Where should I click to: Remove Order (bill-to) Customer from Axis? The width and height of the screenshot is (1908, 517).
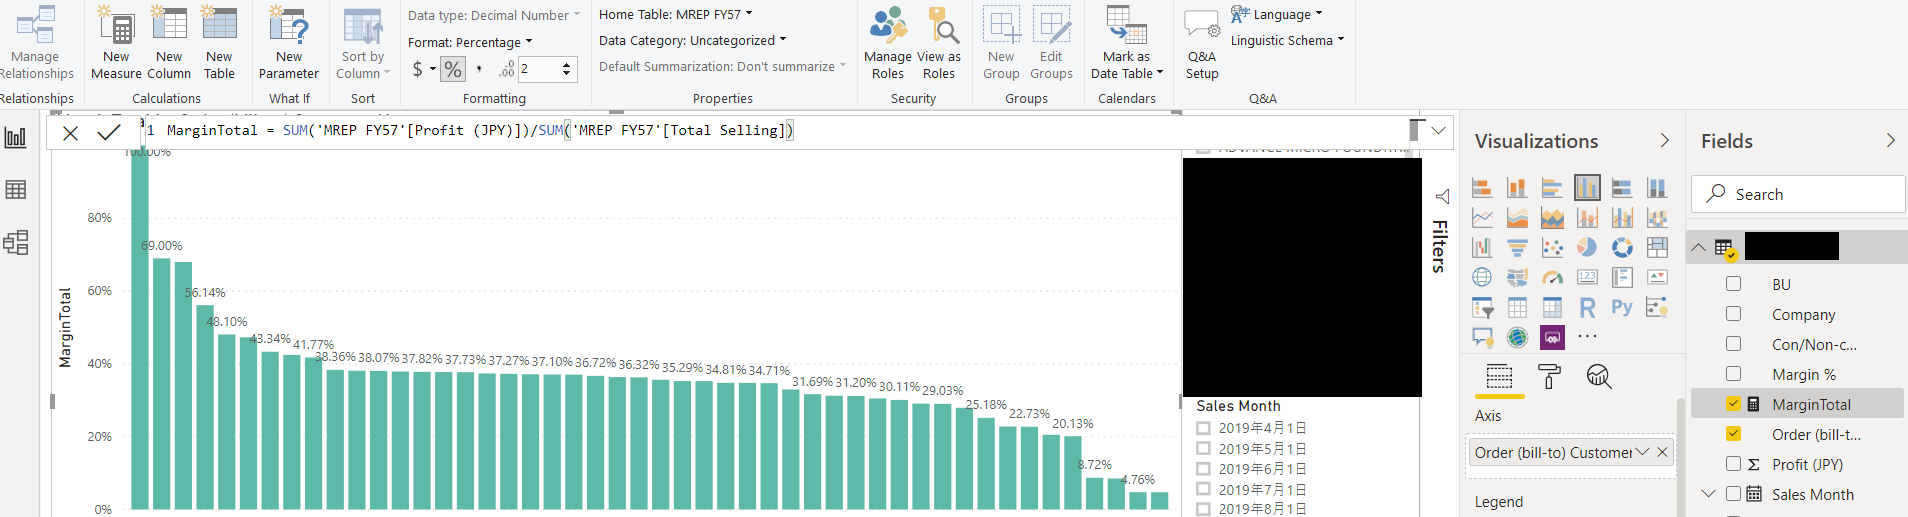[1662, 452]
